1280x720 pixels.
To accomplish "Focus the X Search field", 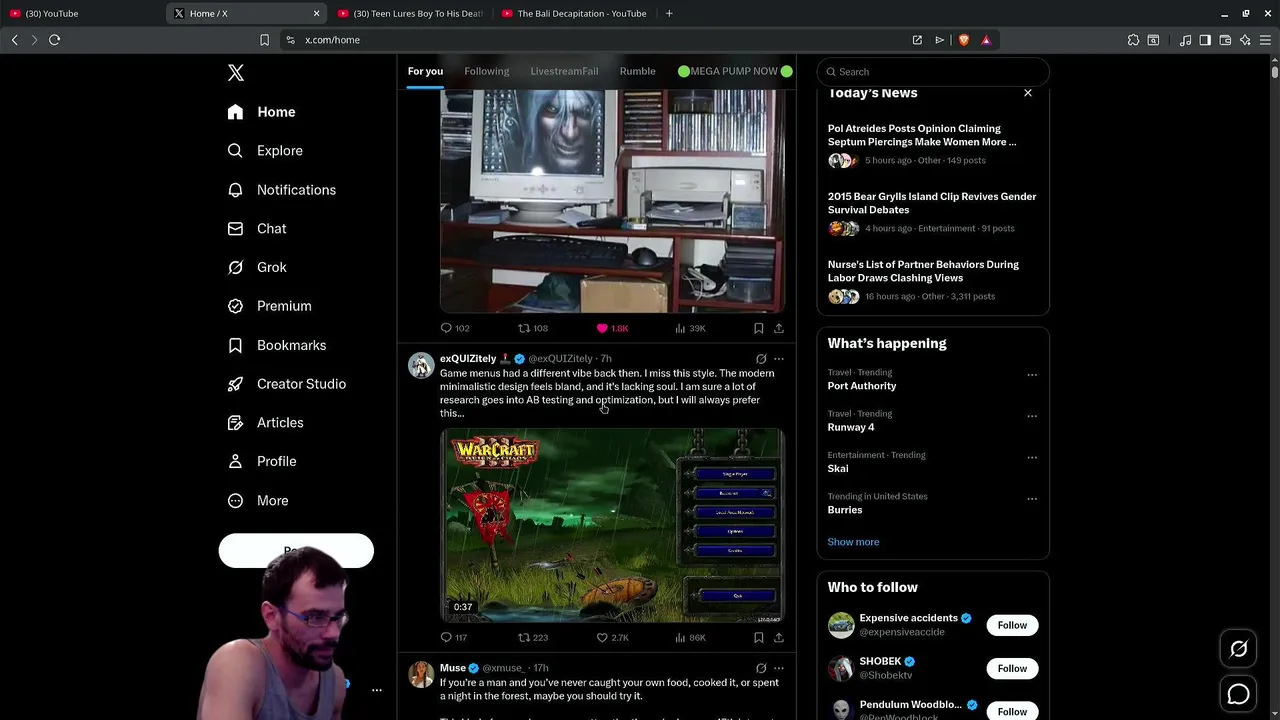I will (x=933, y=72).
